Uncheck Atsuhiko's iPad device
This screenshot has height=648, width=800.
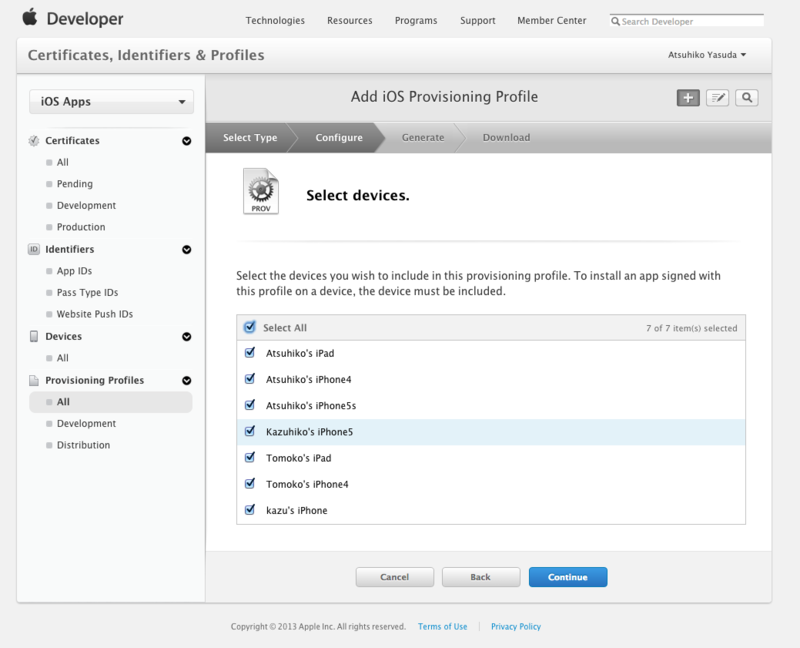pyautogui.click(x=249, y=353)
